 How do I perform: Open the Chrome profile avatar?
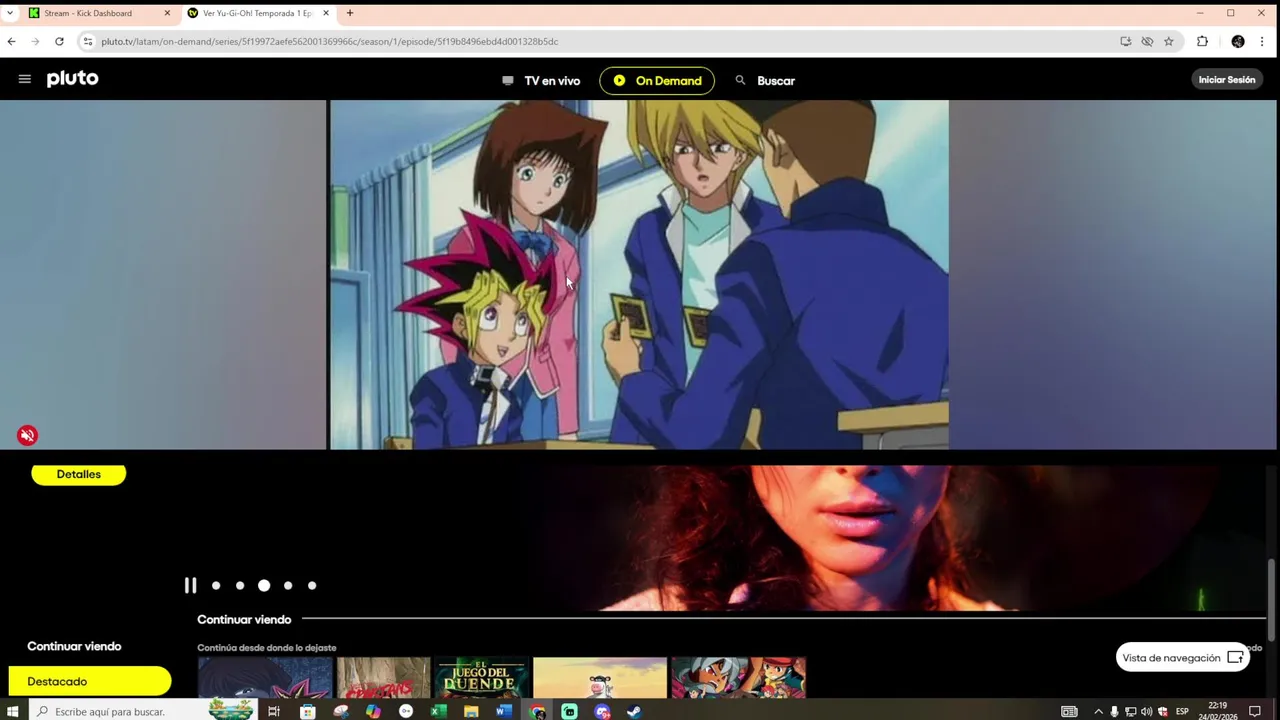click(1238, 41)
